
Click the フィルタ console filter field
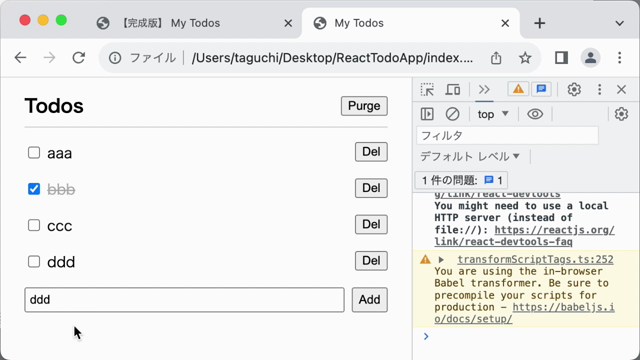pos(507,136)
